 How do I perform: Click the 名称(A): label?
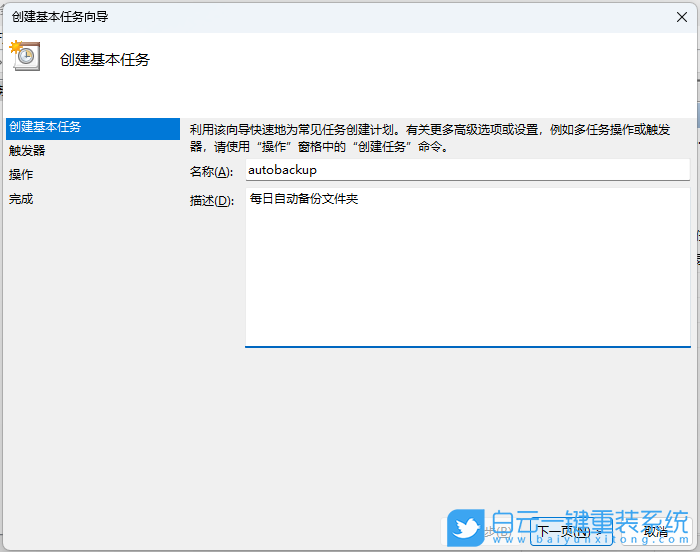[211, 171]
